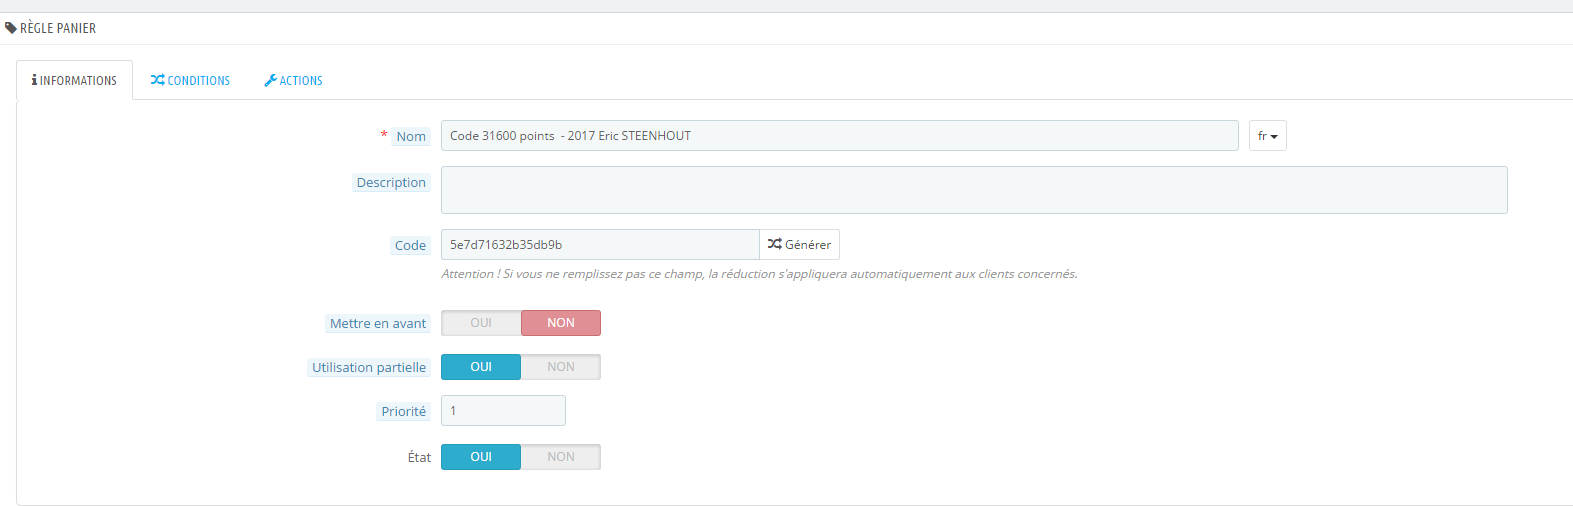Switch to the Conditions tab
Image resolution: width=1573 pixels, height=506 pixels.
click(190, 80)
